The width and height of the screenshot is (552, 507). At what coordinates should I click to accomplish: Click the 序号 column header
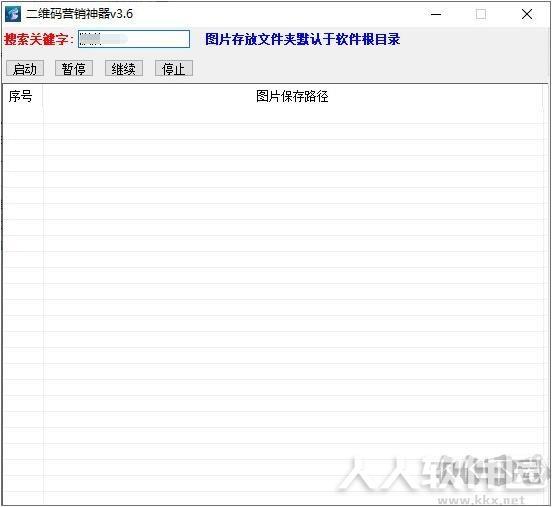pyautogui.click(x=23, y=96)
